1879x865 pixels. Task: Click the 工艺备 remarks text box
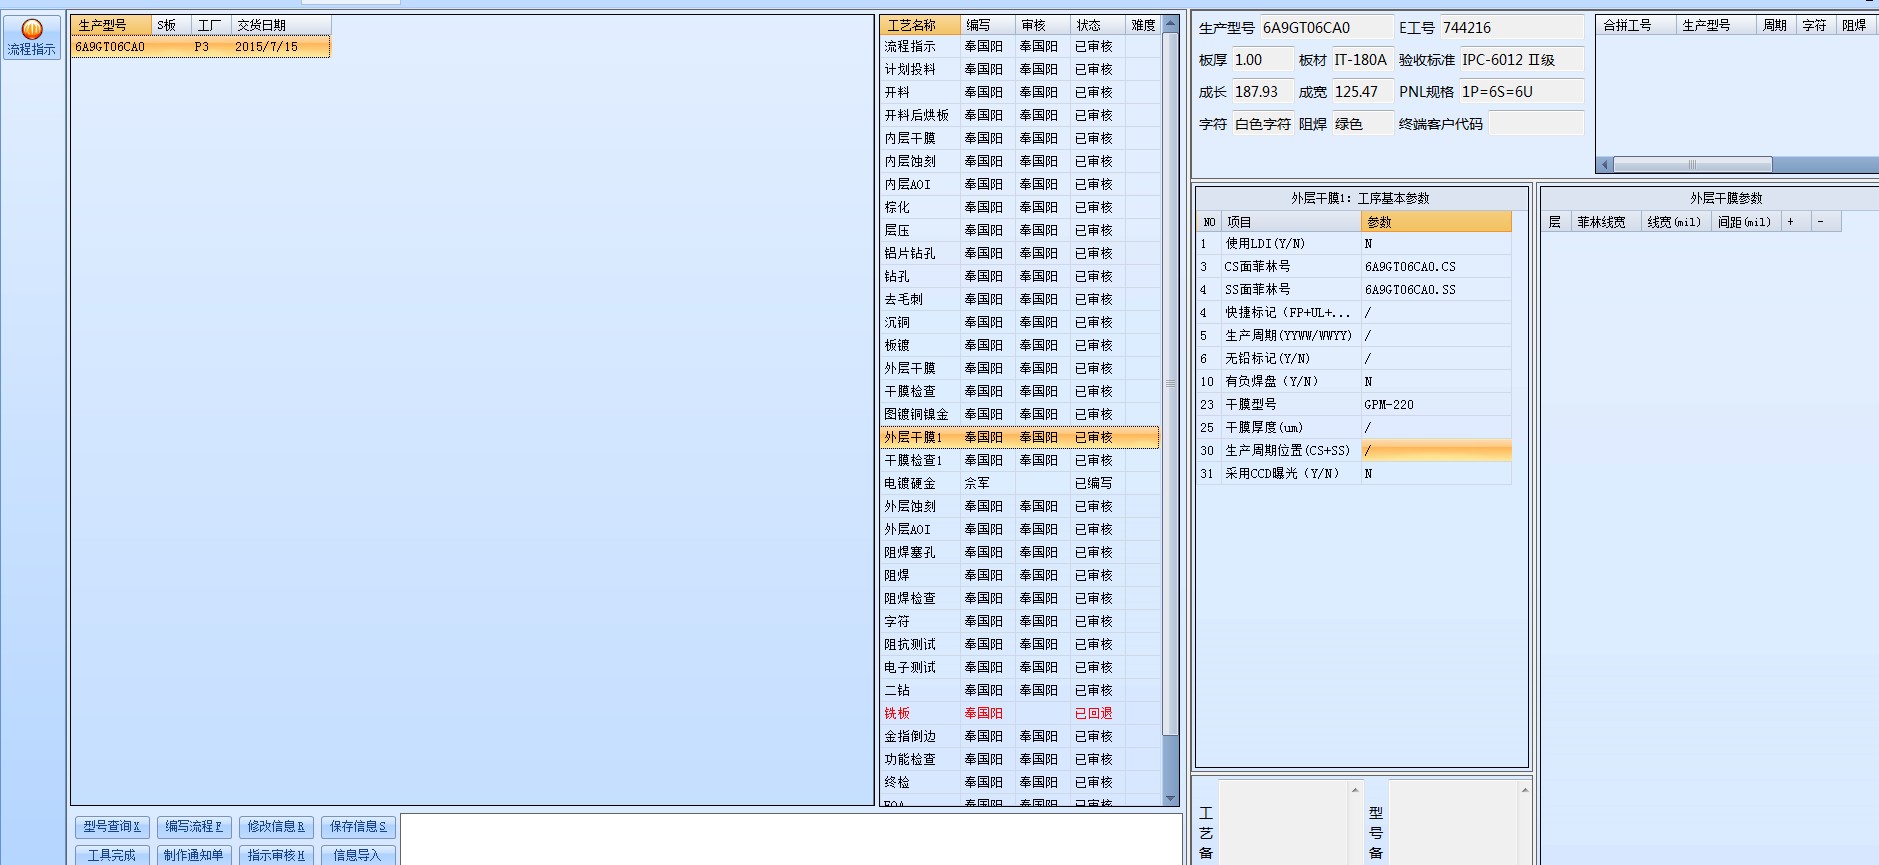[x=1283, y=822]
